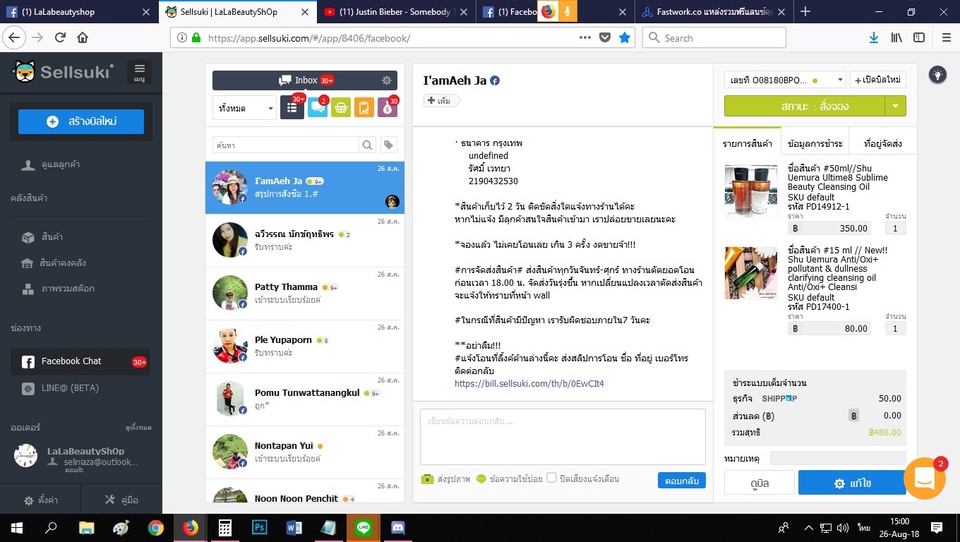Screen dimensions: 960x542
Task: Select the purple money bag filter icon
Action: point(387,107)
